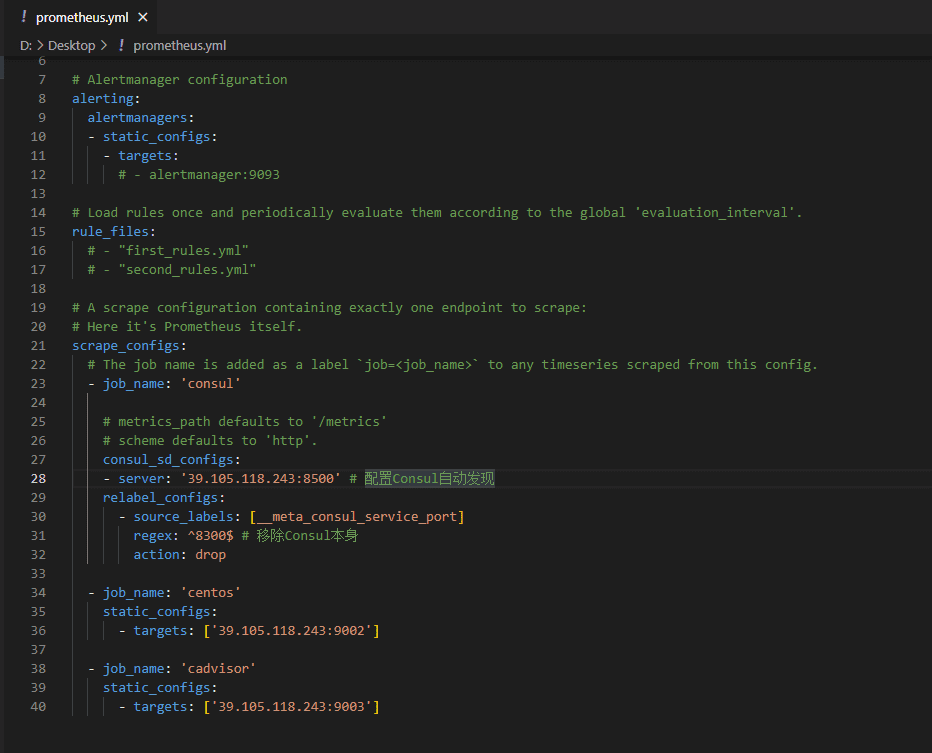This screenshot has width=932, height=753.
Task: Click the YAML icon in the tab
Action: (23, 18)
